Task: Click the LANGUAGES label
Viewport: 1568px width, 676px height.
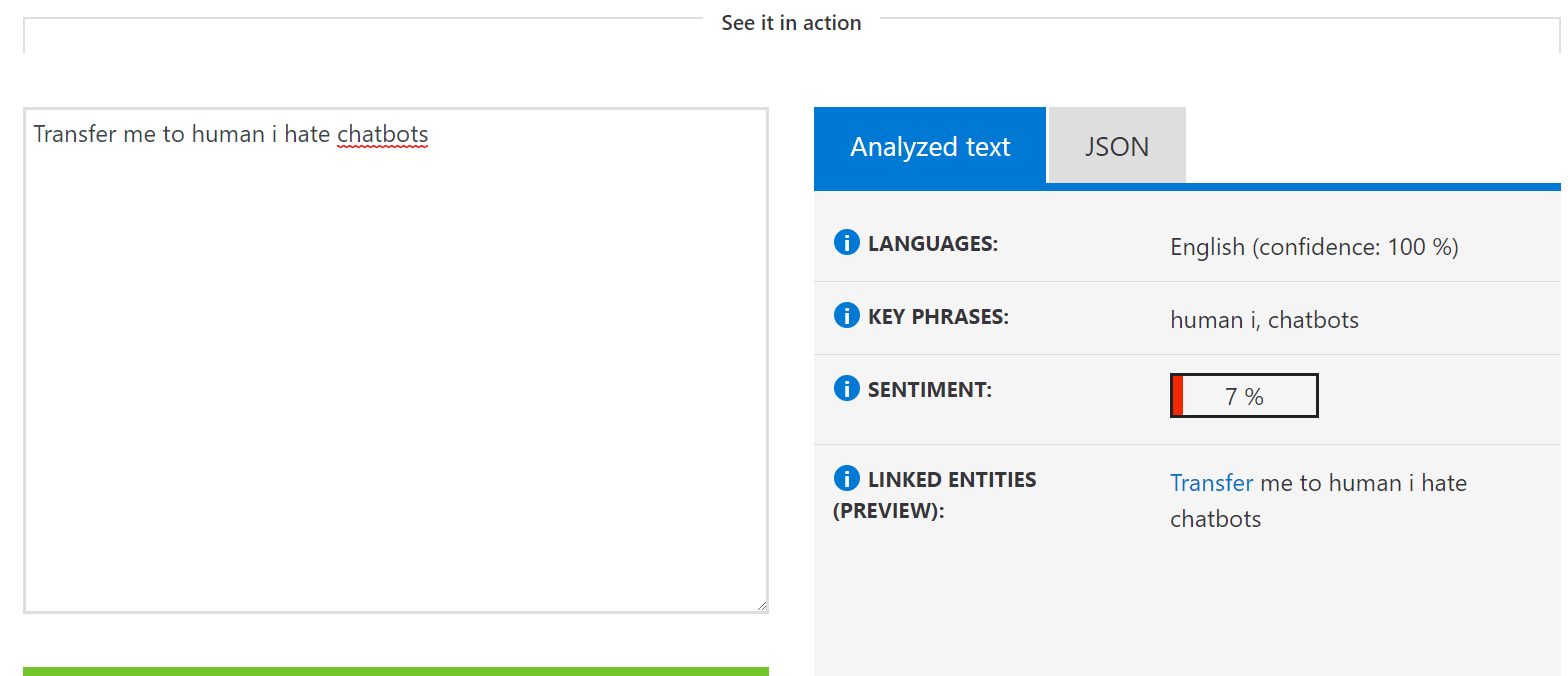Action: coord(933,243)
